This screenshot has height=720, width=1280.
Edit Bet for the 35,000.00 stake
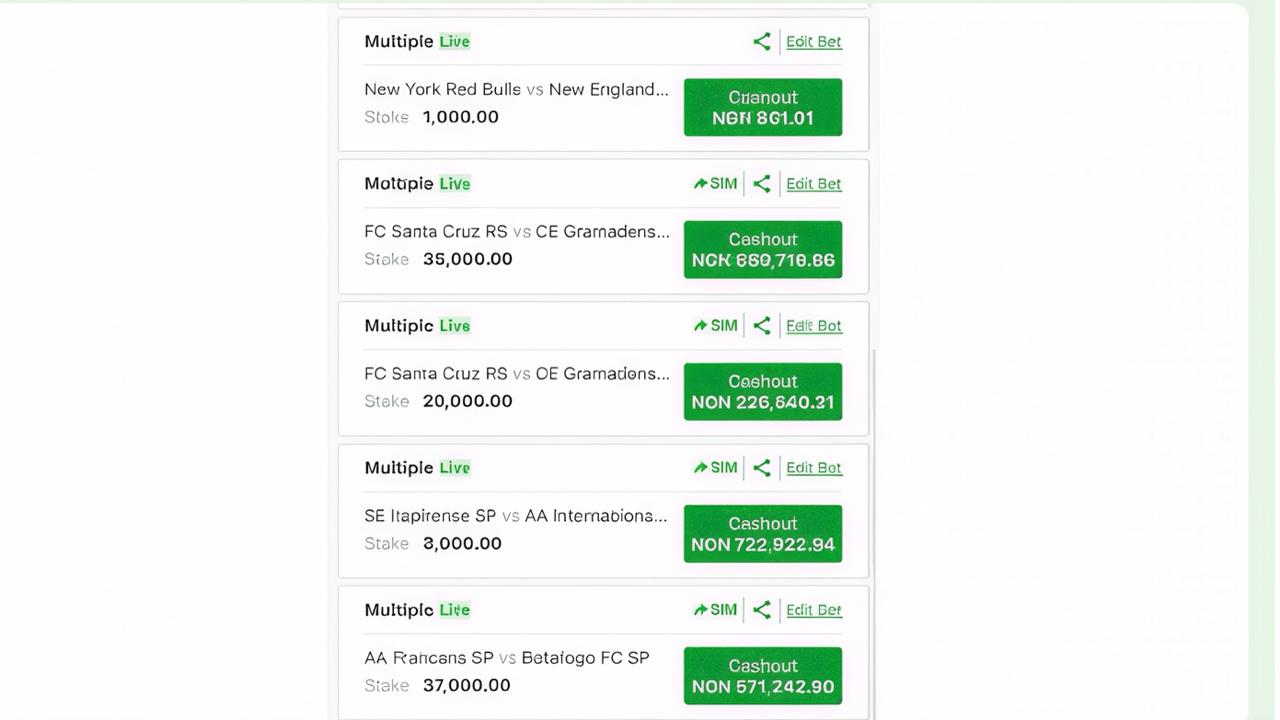(814, 183)
